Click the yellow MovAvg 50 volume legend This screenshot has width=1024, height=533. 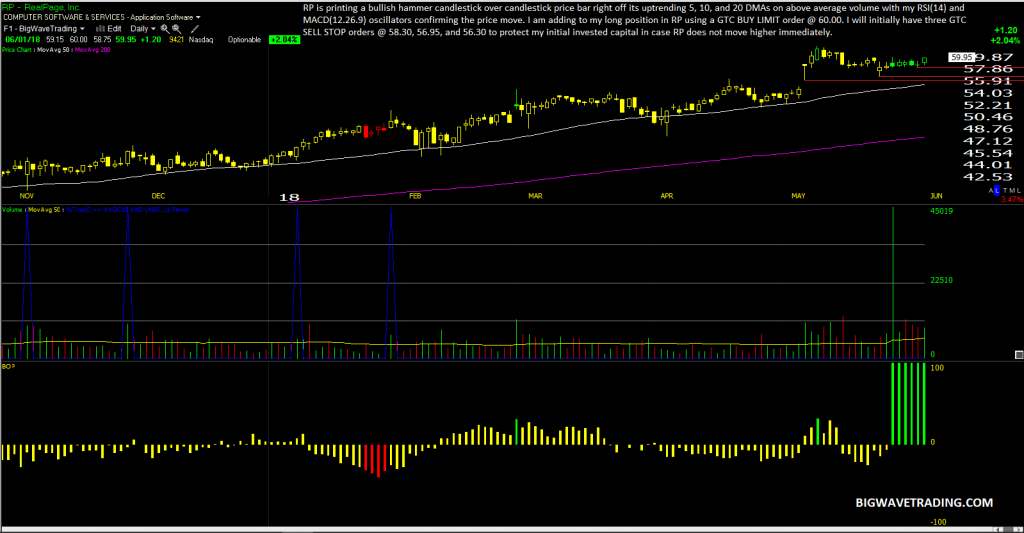(44, 210)
